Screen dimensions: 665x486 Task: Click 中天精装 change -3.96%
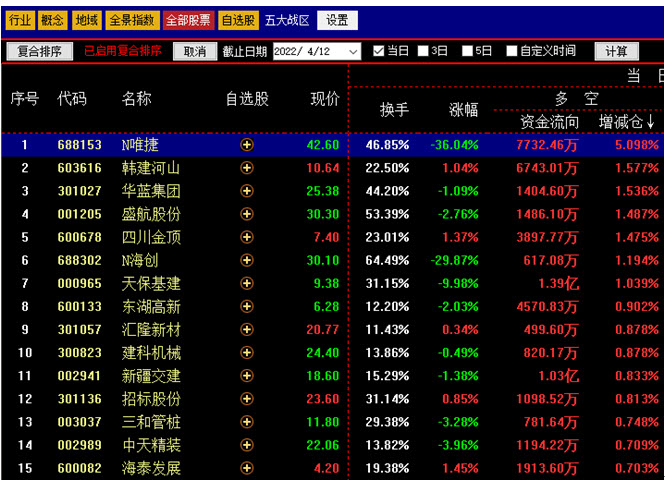pos(458,445)
